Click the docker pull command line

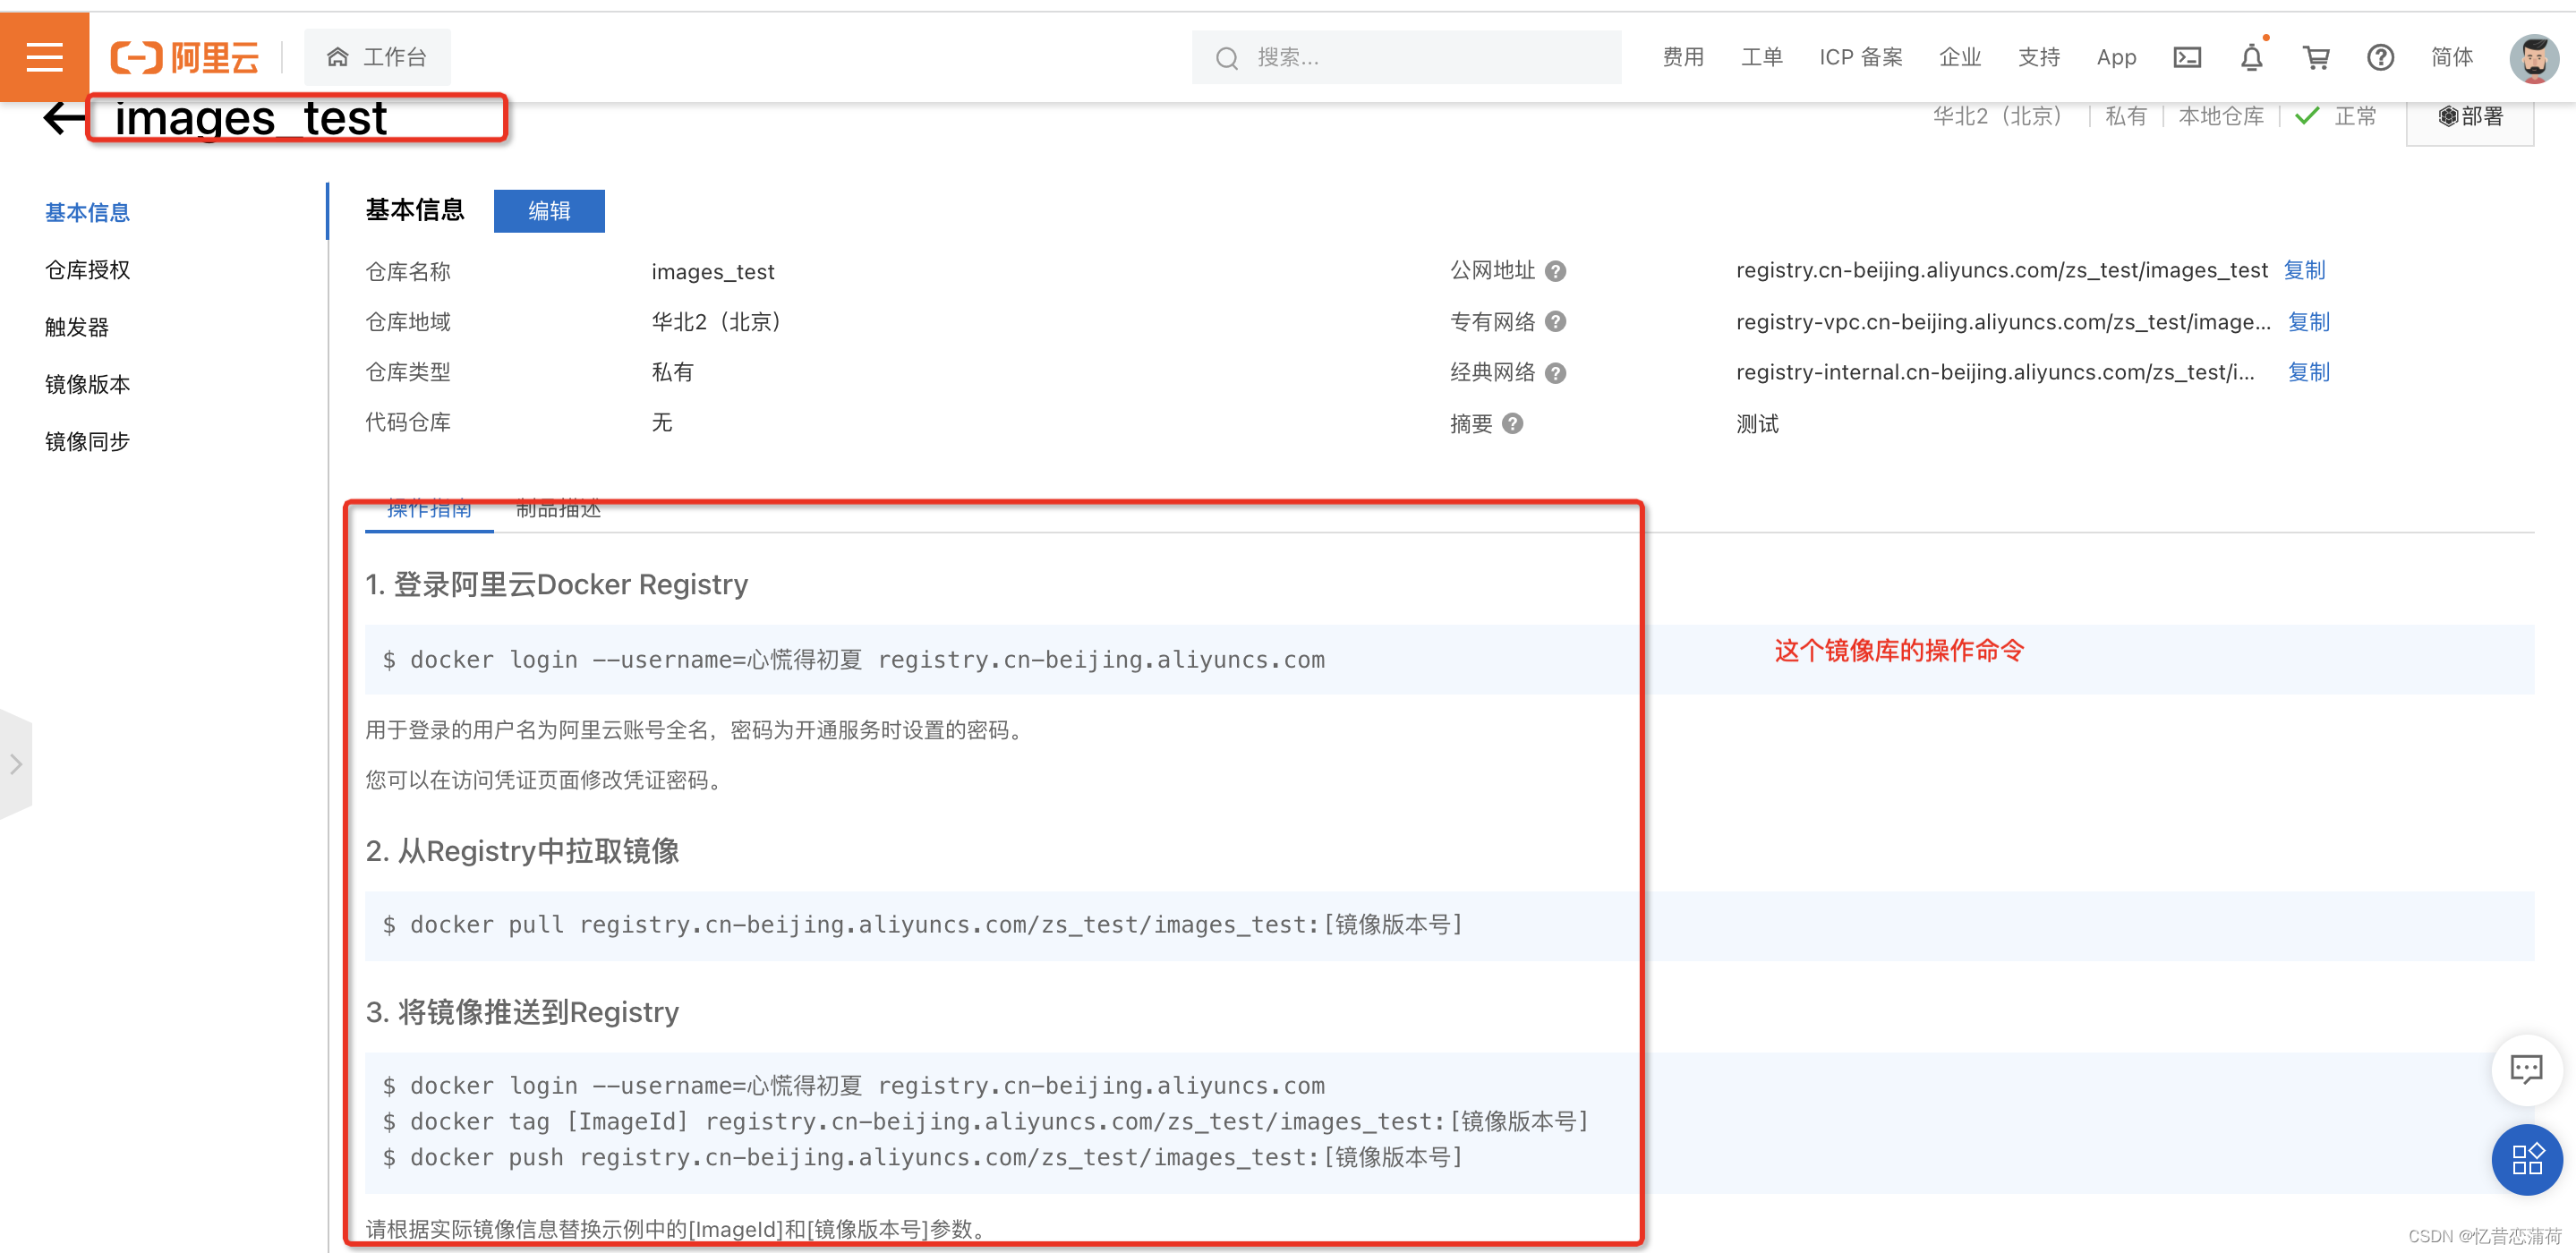tap(922, 925)
